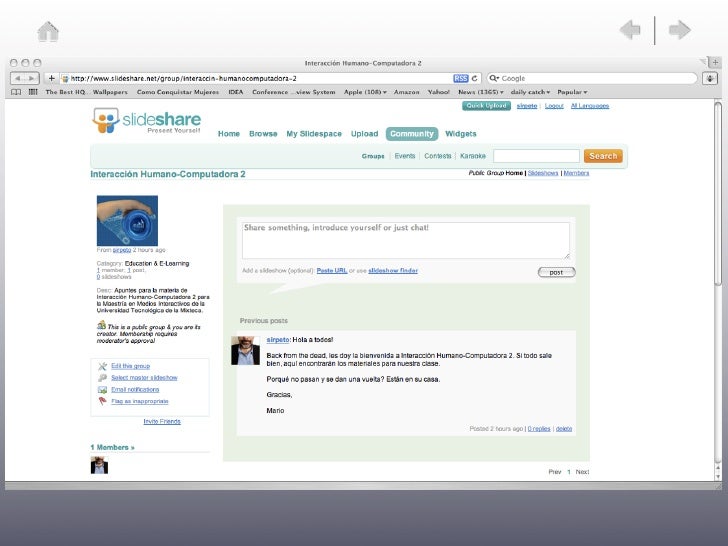The width and height of the screenshot is (728, 546).
Task: Reload the page with the refresh icon
Action: click(x=474, y=78)
